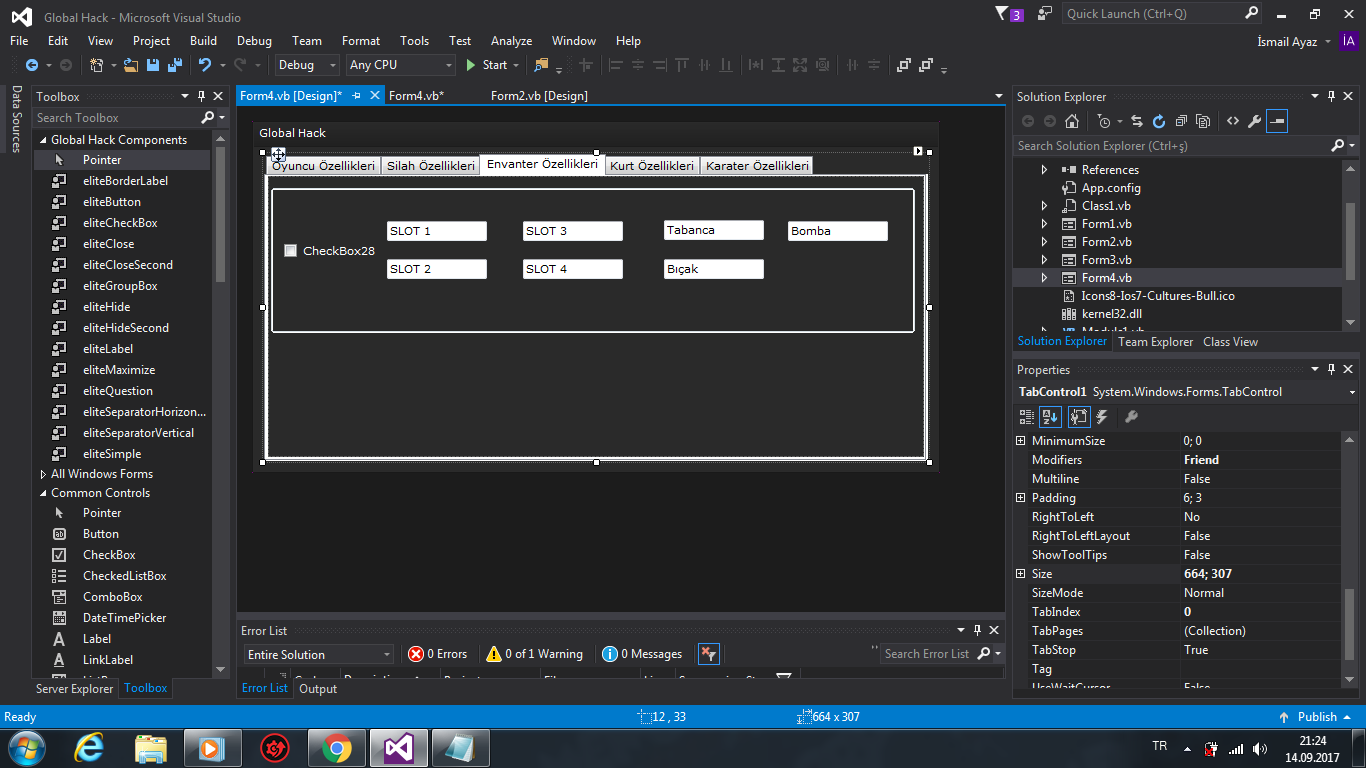1366x768 pixels.
Task: Click Send to Back layout icon
Action: [926, 65]
